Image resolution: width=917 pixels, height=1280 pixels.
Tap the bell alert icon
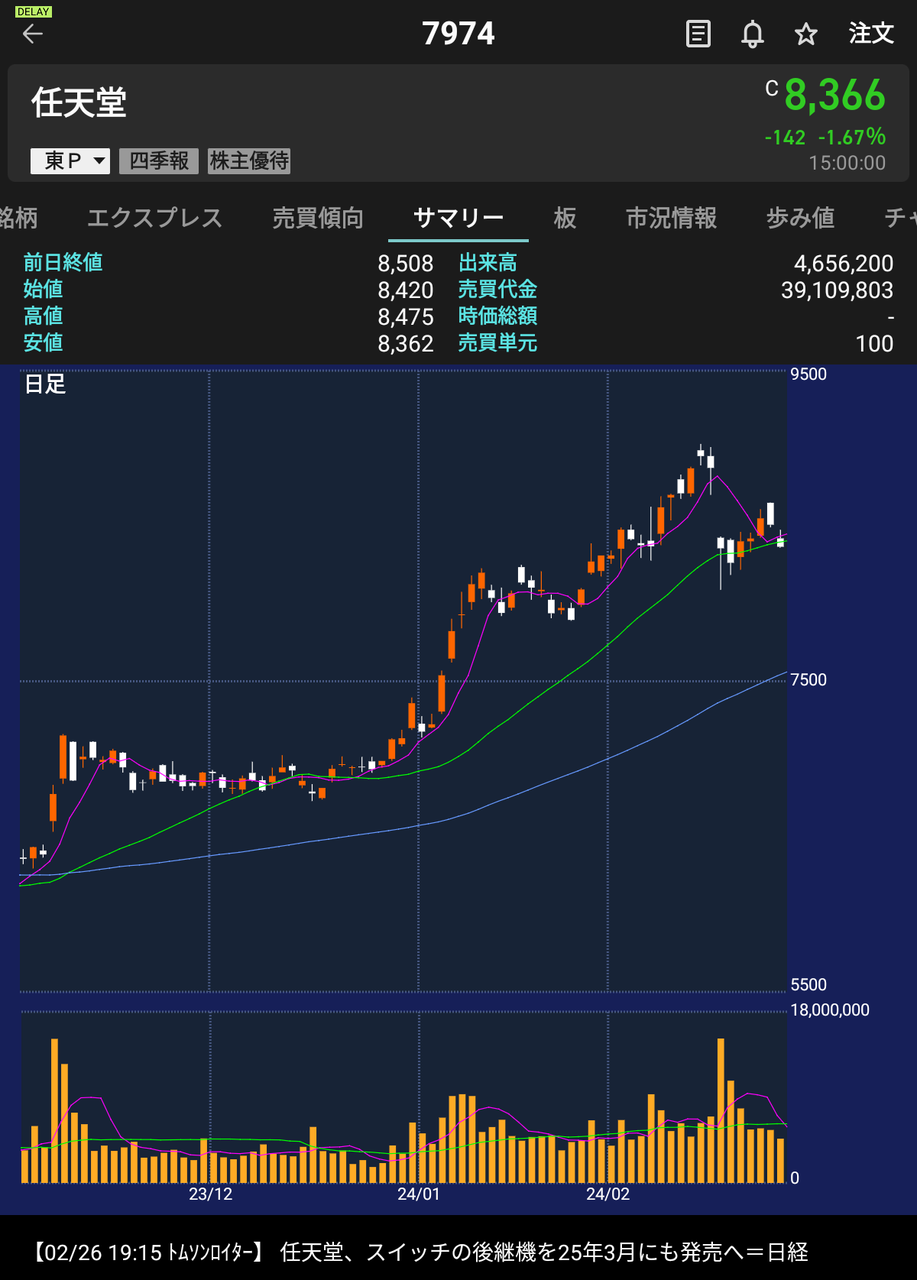pos(752,34)
